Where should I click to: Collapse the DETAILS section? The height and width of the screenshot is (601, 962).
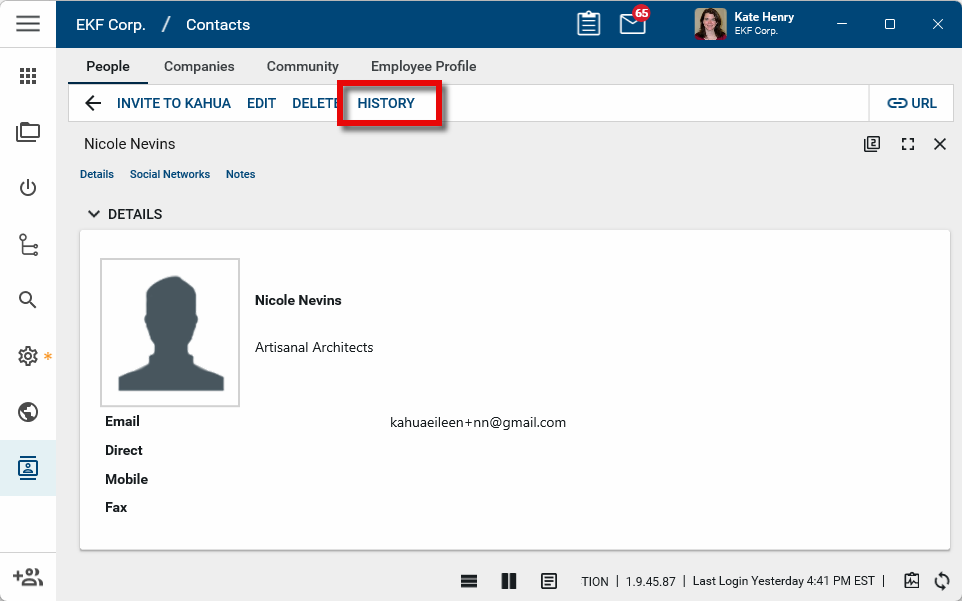click(94, 214)
